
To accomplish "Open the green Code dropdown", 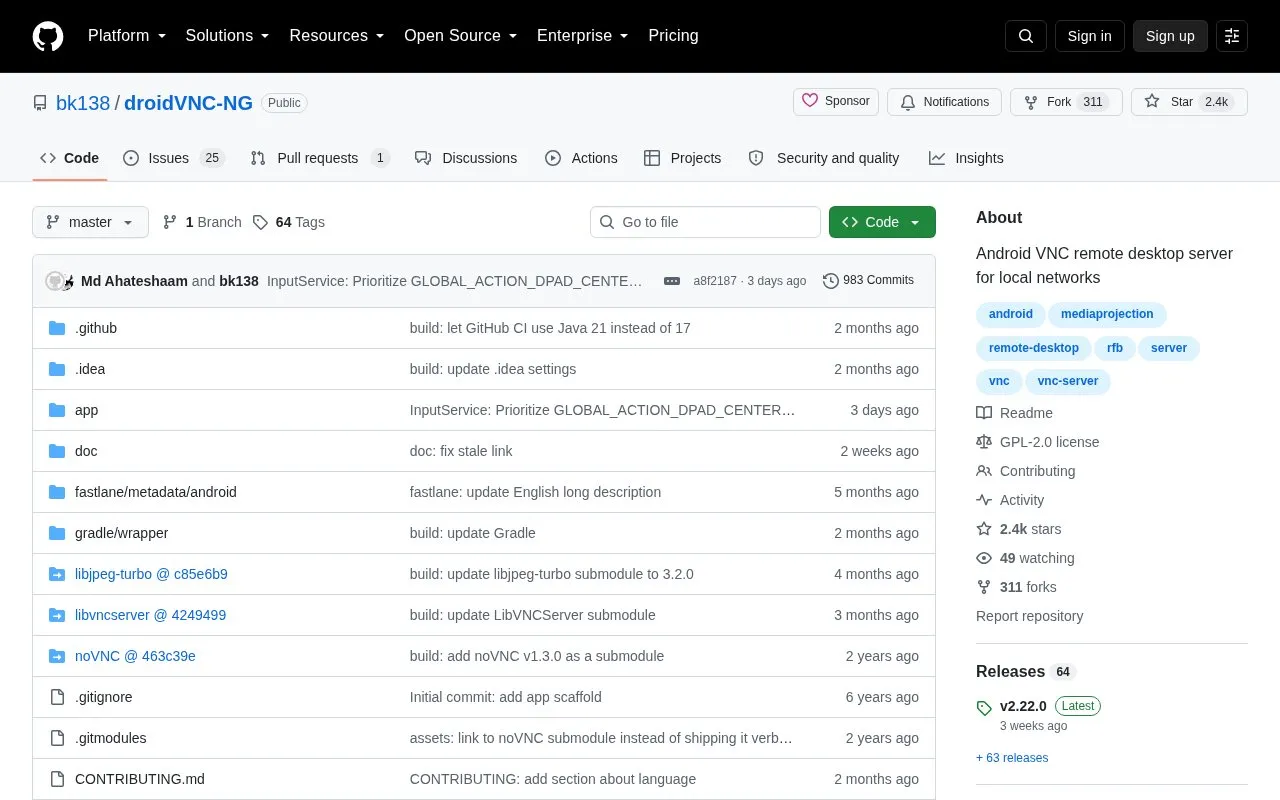I will [882, 222].
